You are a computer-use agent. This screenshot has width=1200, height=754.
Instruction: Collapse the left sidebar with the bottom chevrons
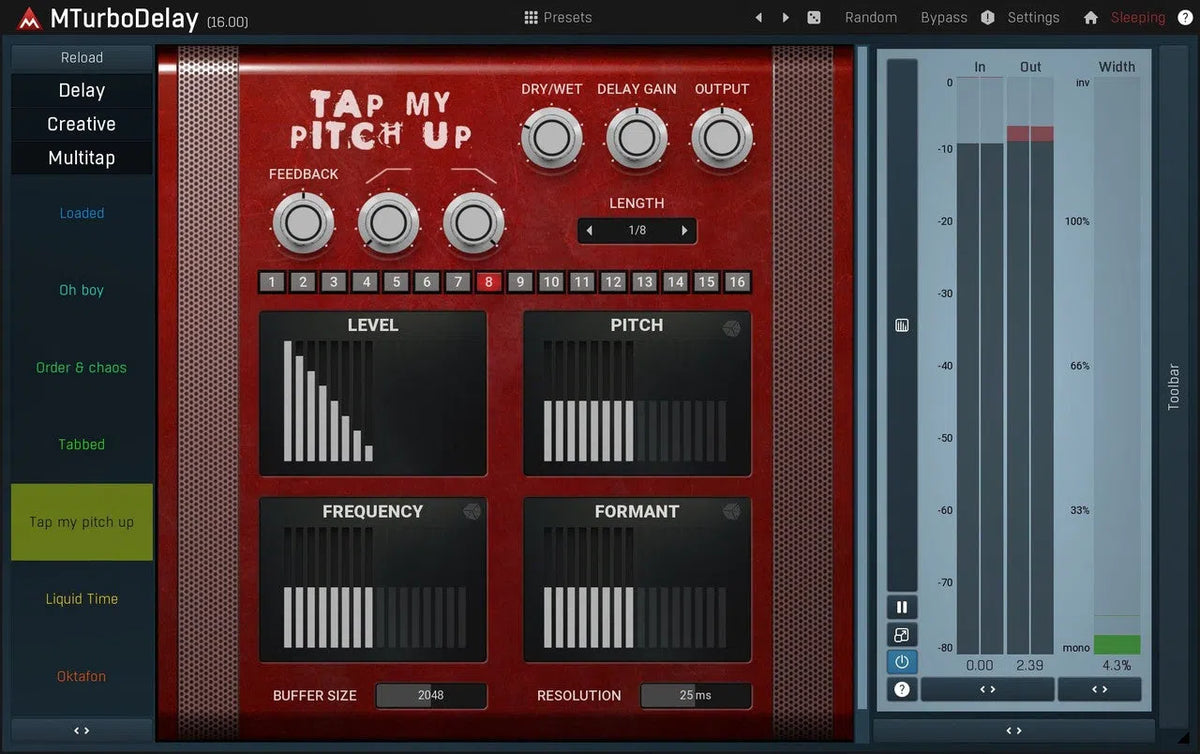tap(81, 729)
